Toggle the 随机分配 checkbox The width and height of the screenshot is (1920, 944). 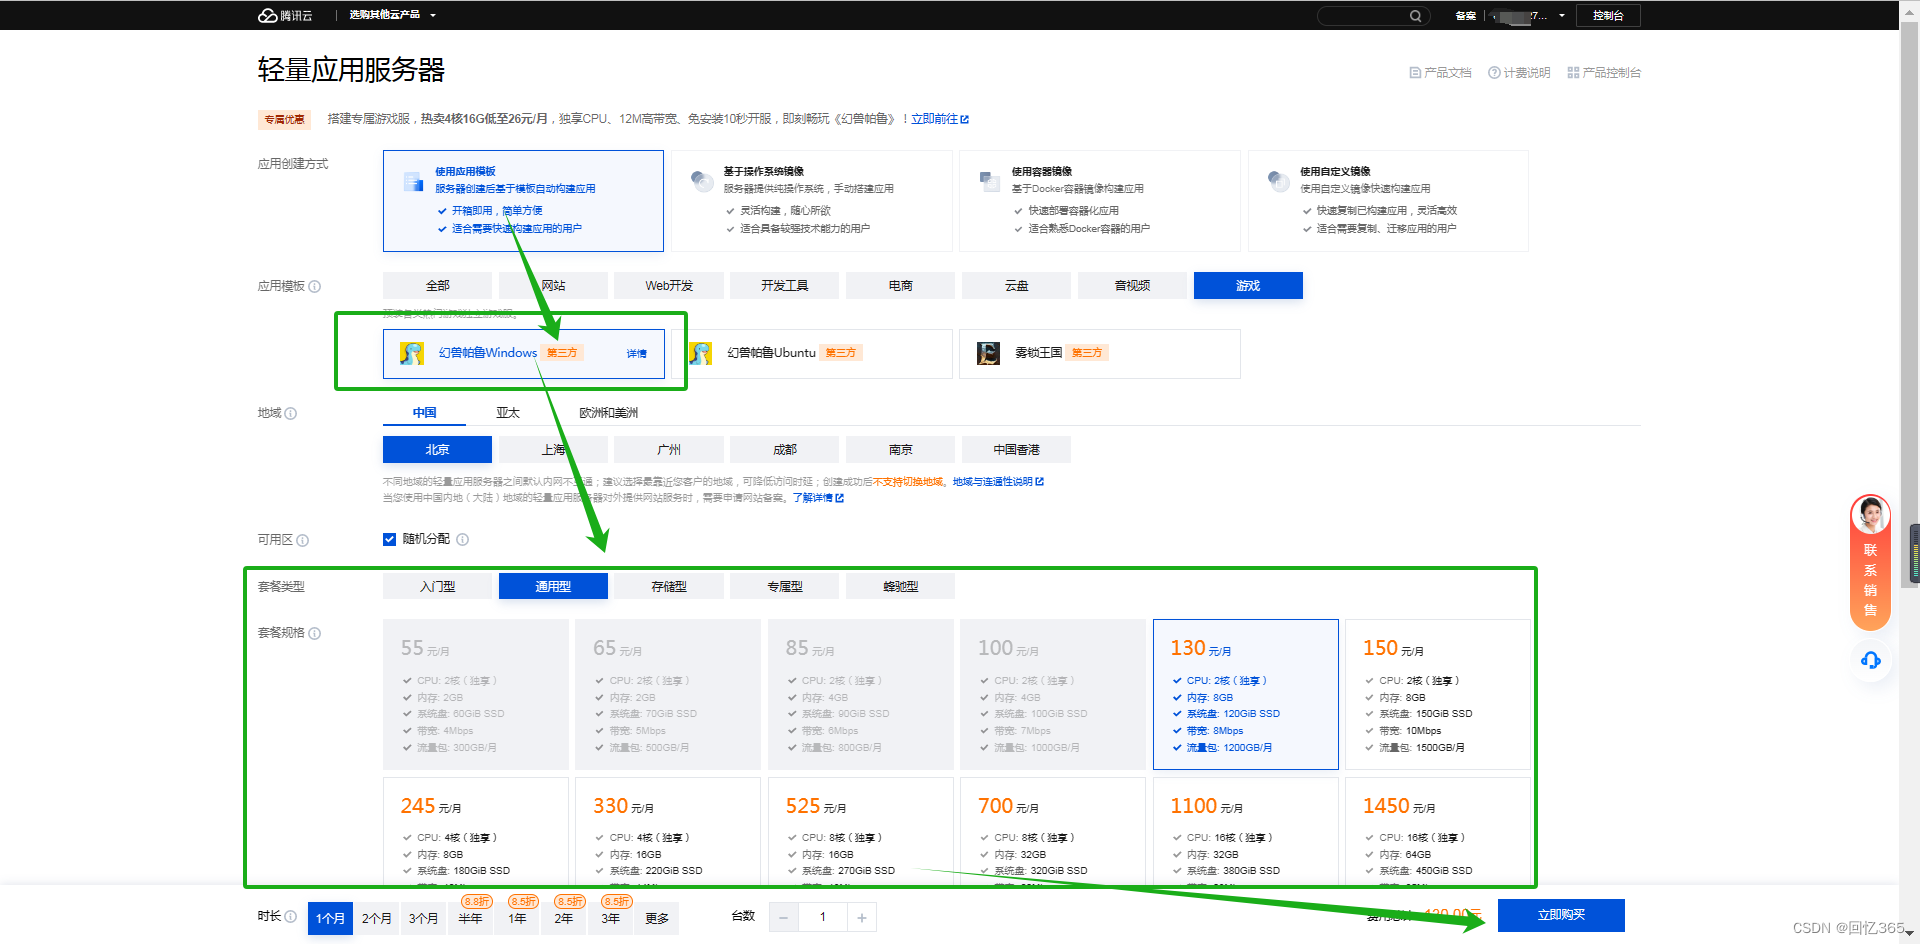coord(390,540)
